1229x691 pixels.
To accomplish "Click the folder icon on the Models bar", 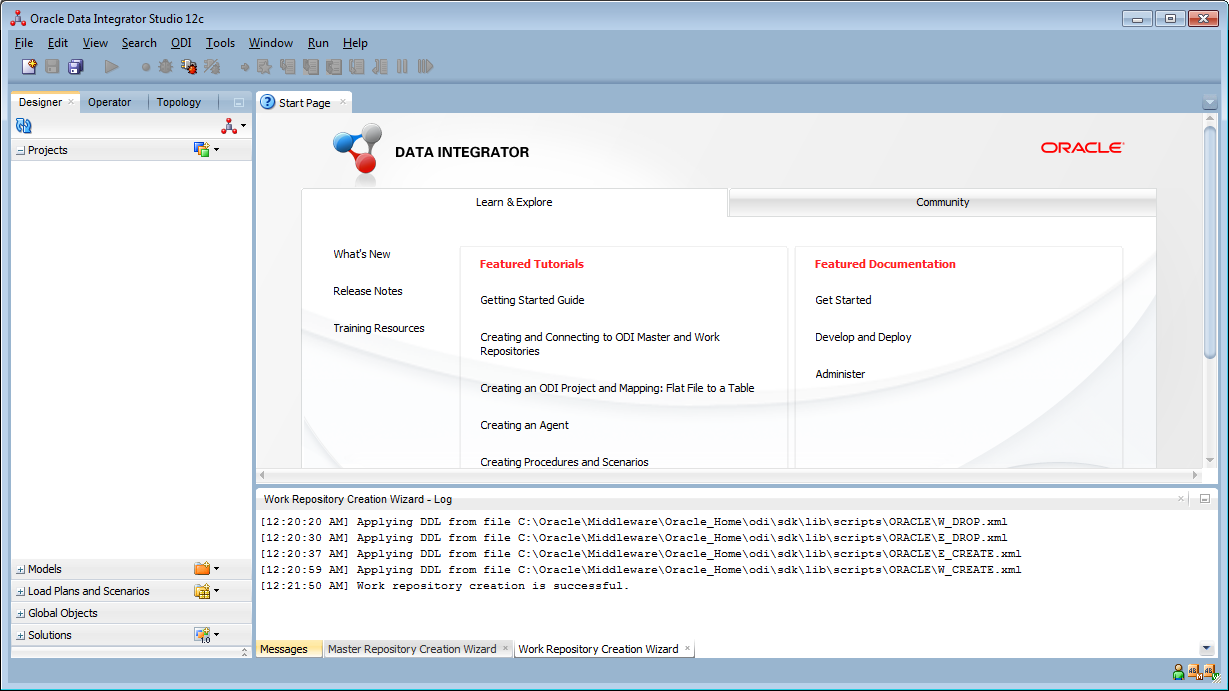I will [x=203, y=568].
